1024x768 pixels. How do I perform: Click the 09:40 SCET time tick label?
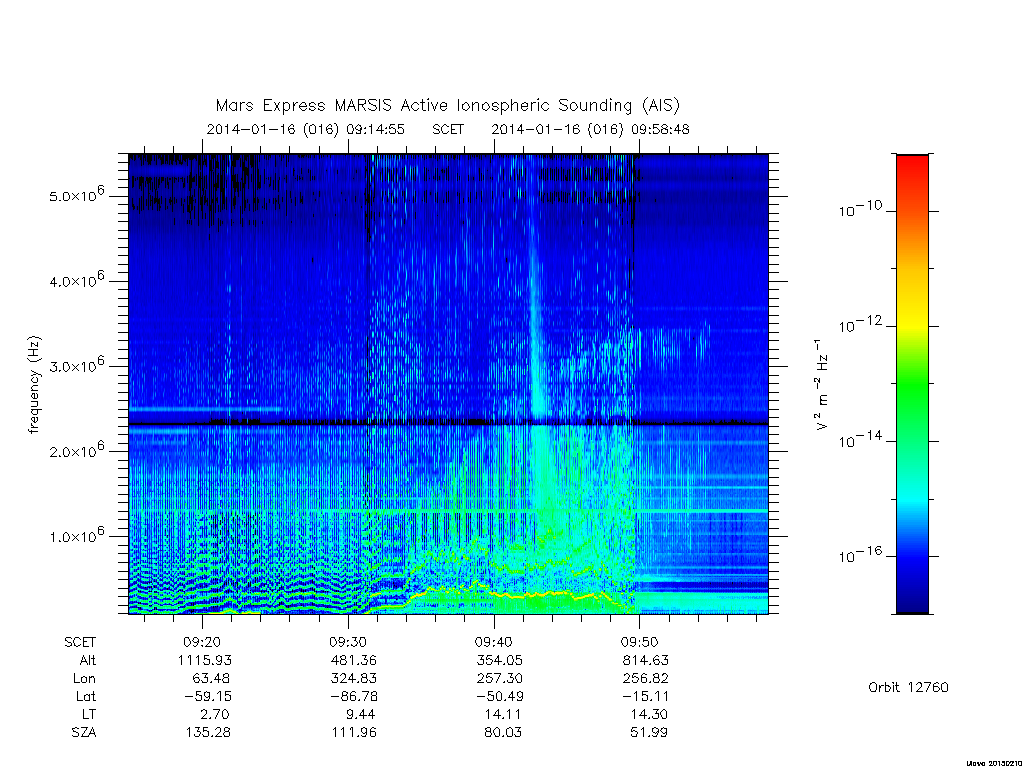click(x=494, y=642)
